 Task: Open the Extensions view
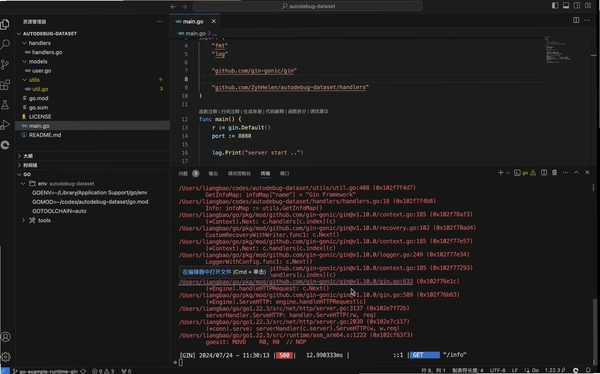[x=5, y=85]
